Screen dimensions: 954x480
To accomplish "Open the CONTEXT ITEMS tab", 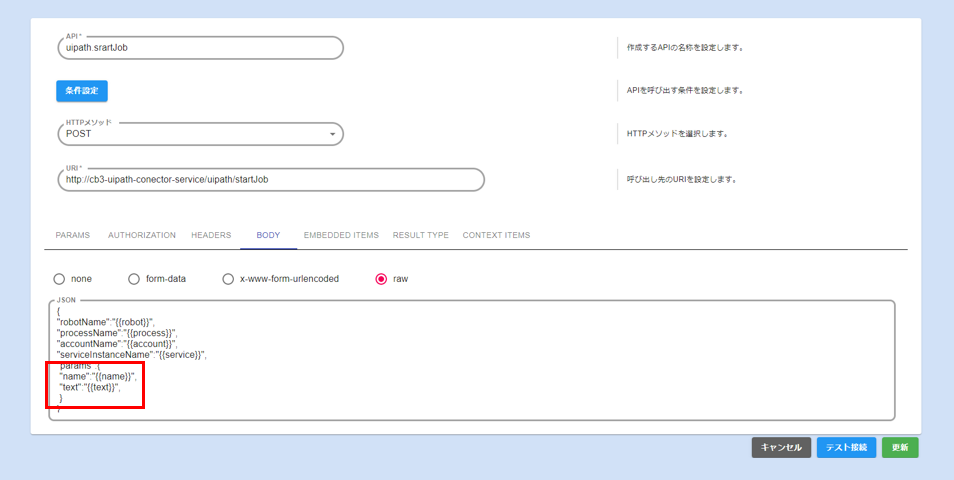I will pos(496,235).
